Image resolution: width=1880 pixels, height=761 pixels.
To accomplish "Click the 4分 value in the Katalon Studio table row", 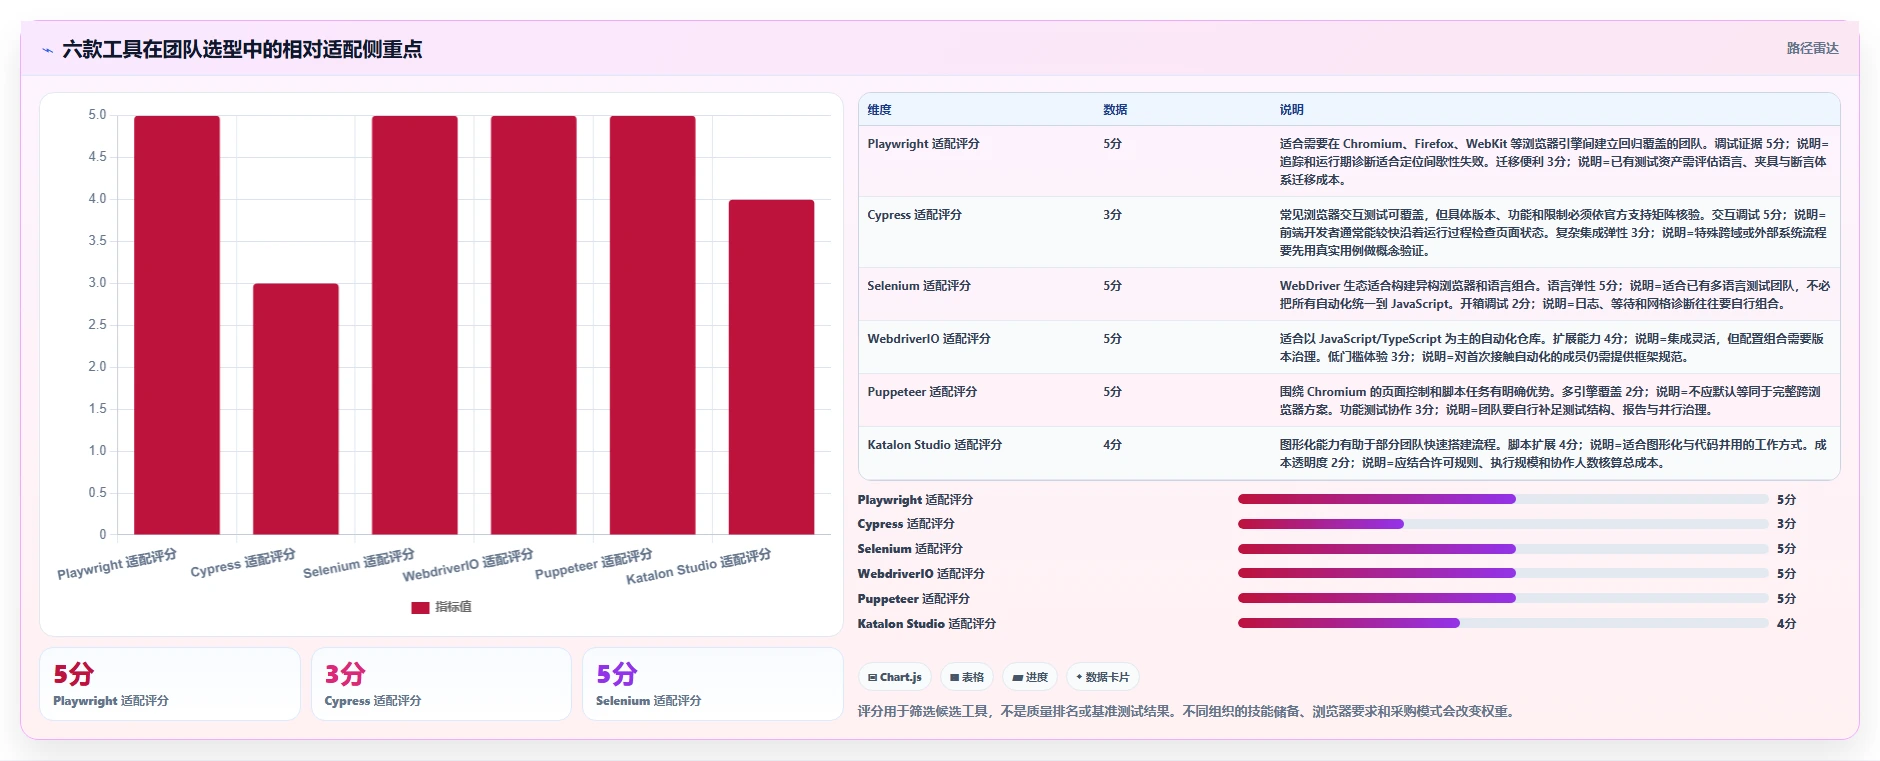I will pyautogui.click(x=1112, y=445).
